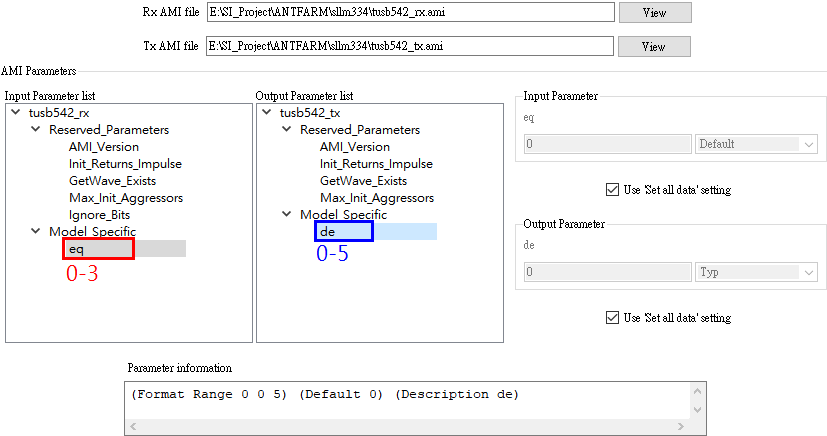Image resolution: width=827 pixels, height=436 pixels.
Task: Select tusb542_tx root item
Action: 310,113
